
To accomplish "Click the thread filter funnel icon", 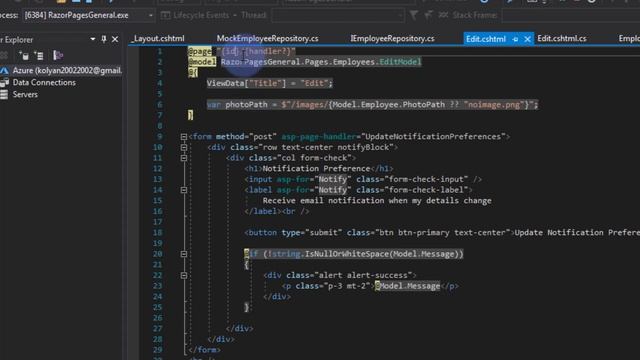I will coord(414,16).
